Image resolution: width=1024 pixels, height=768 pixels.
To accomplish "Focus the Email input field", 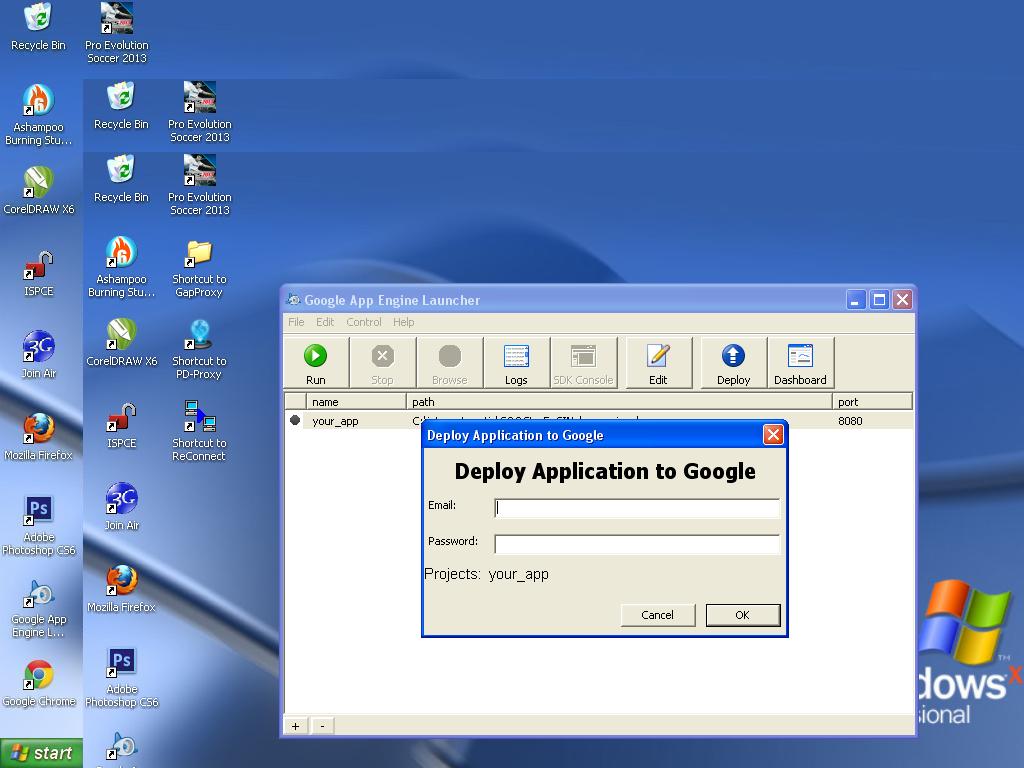I will [x=637, y=508].
